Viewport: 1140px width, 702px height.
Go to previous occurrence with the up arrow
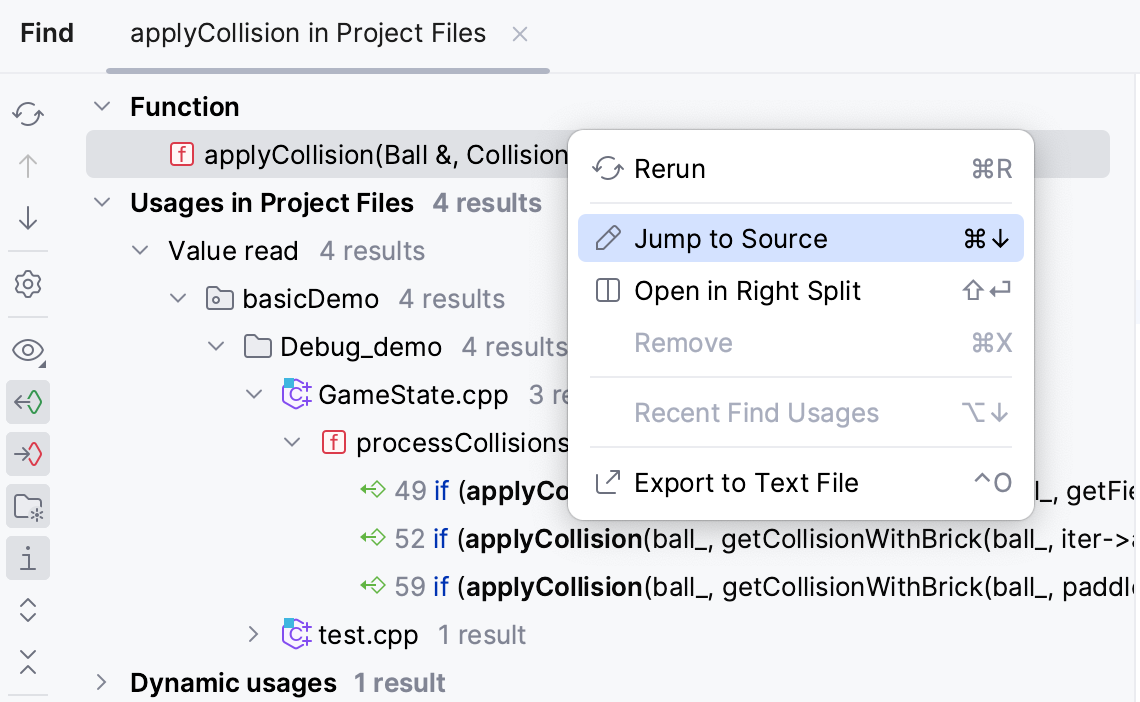coord(28,166)
